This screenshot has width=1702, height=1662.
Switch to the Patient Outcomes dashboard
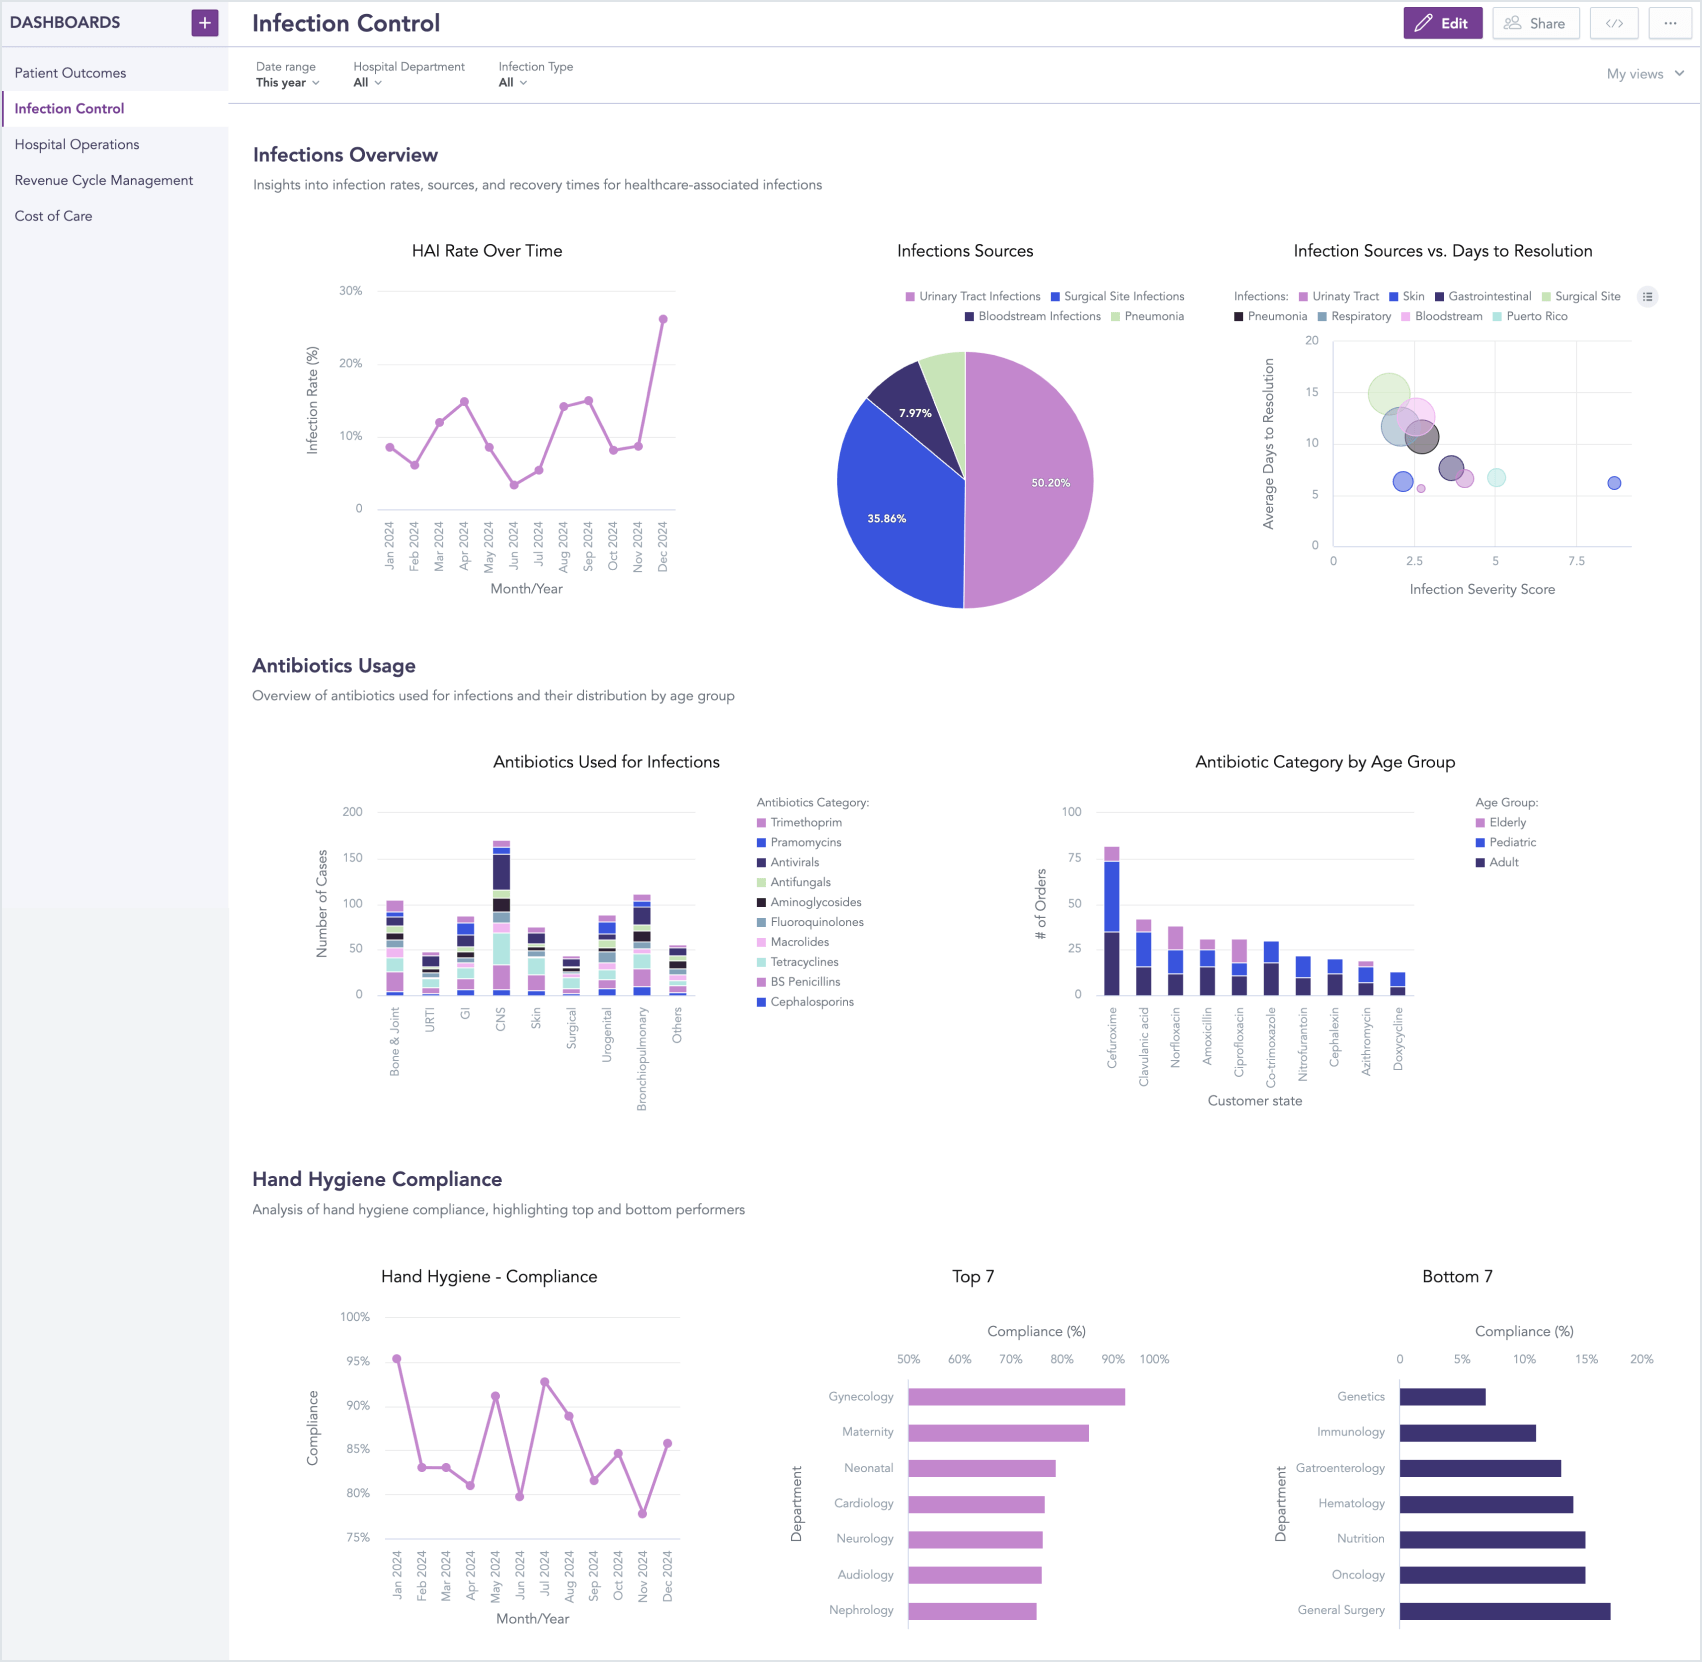click(70, 72)
